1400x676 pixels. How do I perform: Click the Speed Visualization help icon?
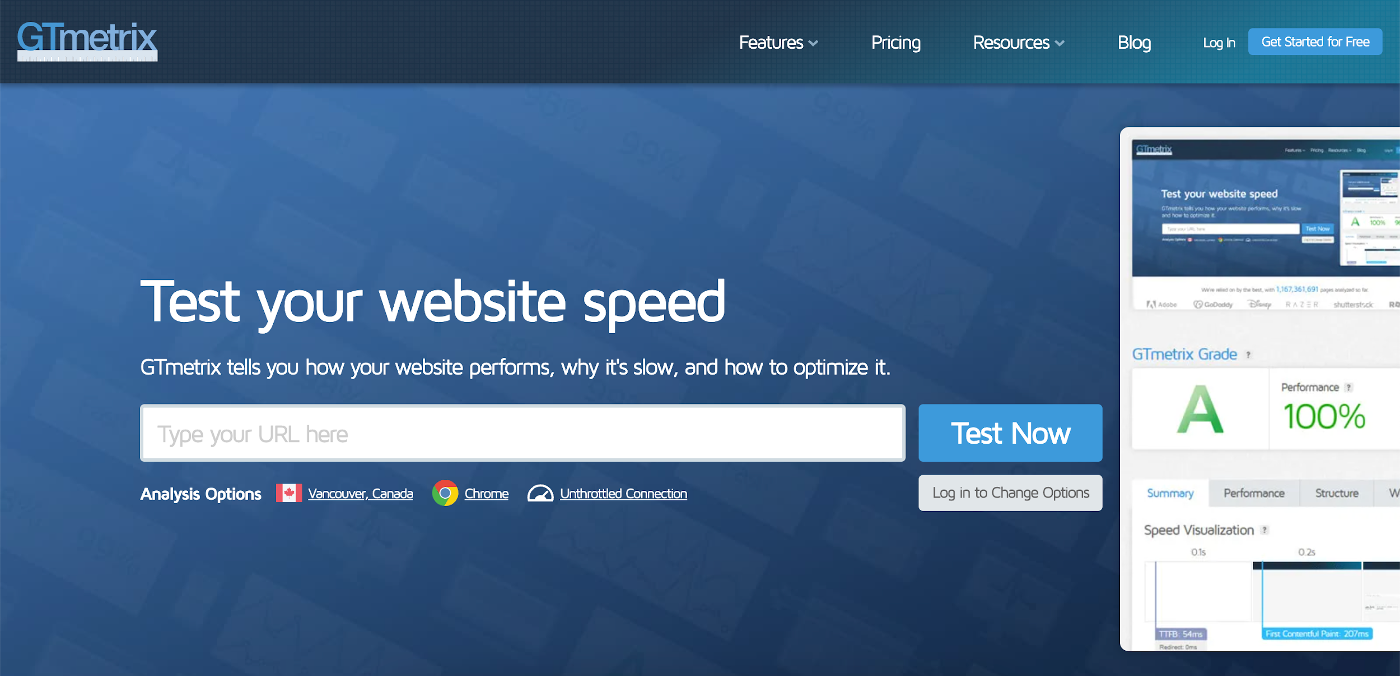[x=1265, y=530]
